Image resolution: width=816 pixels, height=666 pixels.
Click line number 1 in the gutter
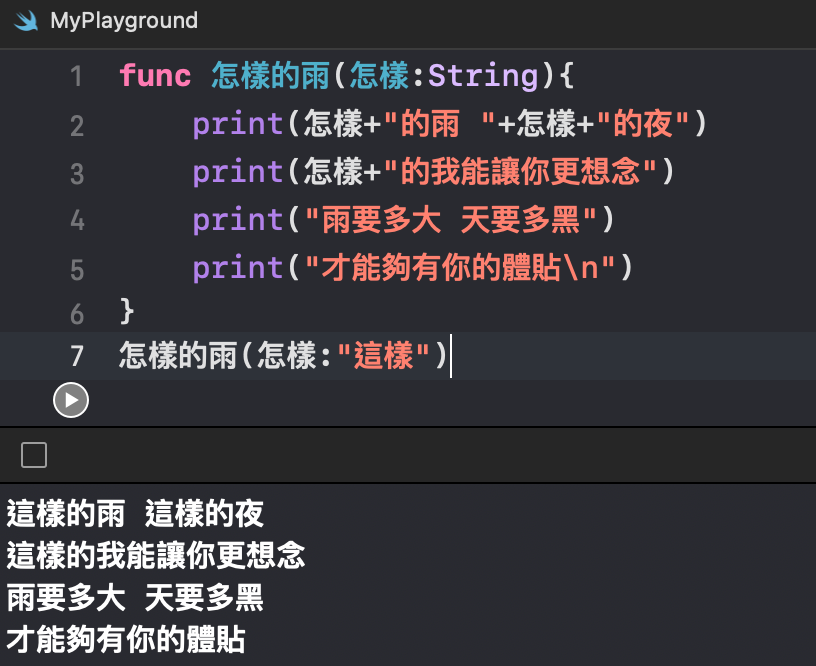[x=77, y=76]
